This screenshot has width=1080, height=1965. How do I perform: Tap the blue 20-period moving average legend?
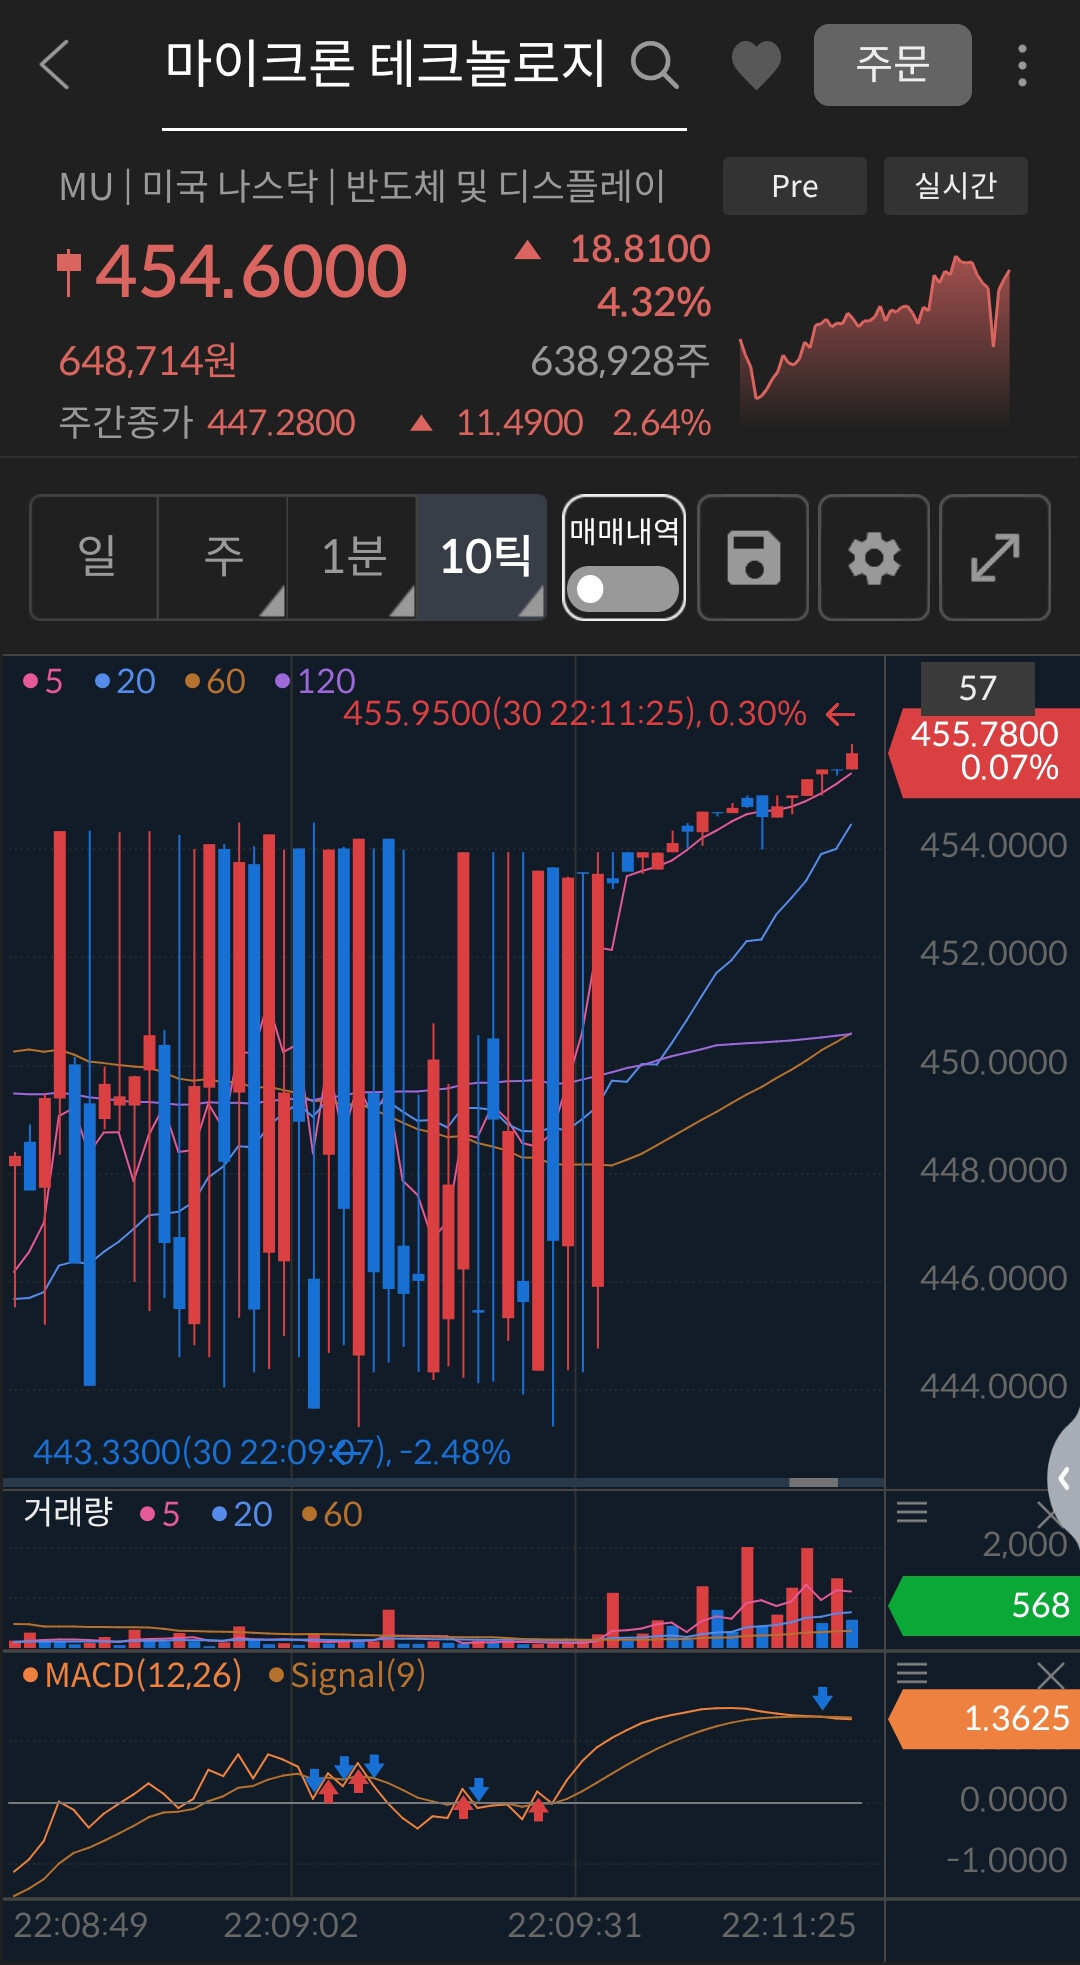(x=125, y=681)
